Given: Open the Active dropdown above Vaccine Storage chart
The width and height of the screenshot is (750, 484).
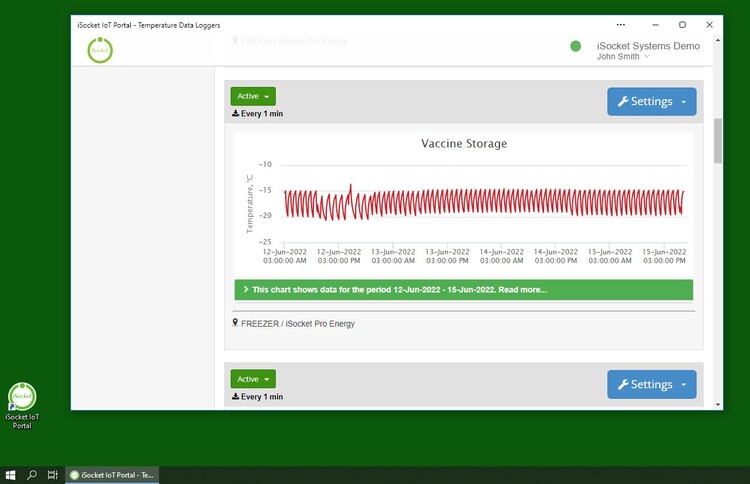Looking at the screenshot, I should (x=253, y=96).
